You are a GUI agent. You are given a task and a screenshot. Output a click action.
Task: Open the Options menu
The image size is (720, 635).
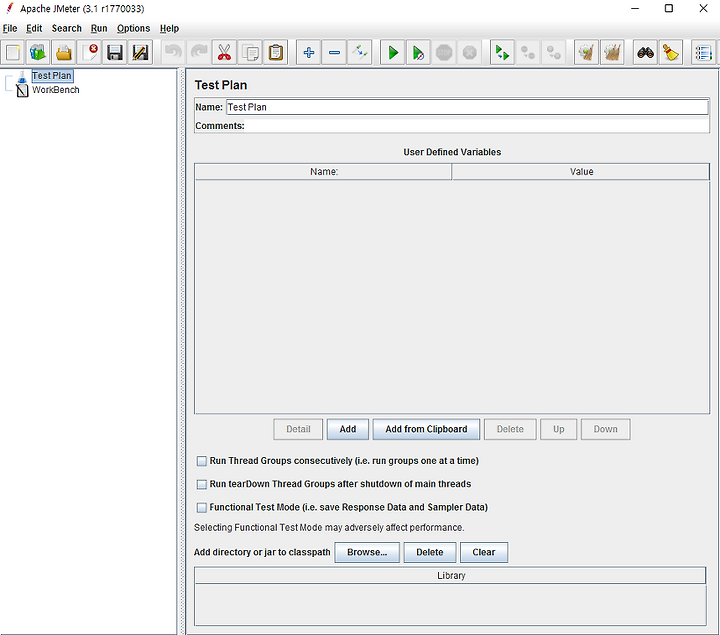(134, 28)
